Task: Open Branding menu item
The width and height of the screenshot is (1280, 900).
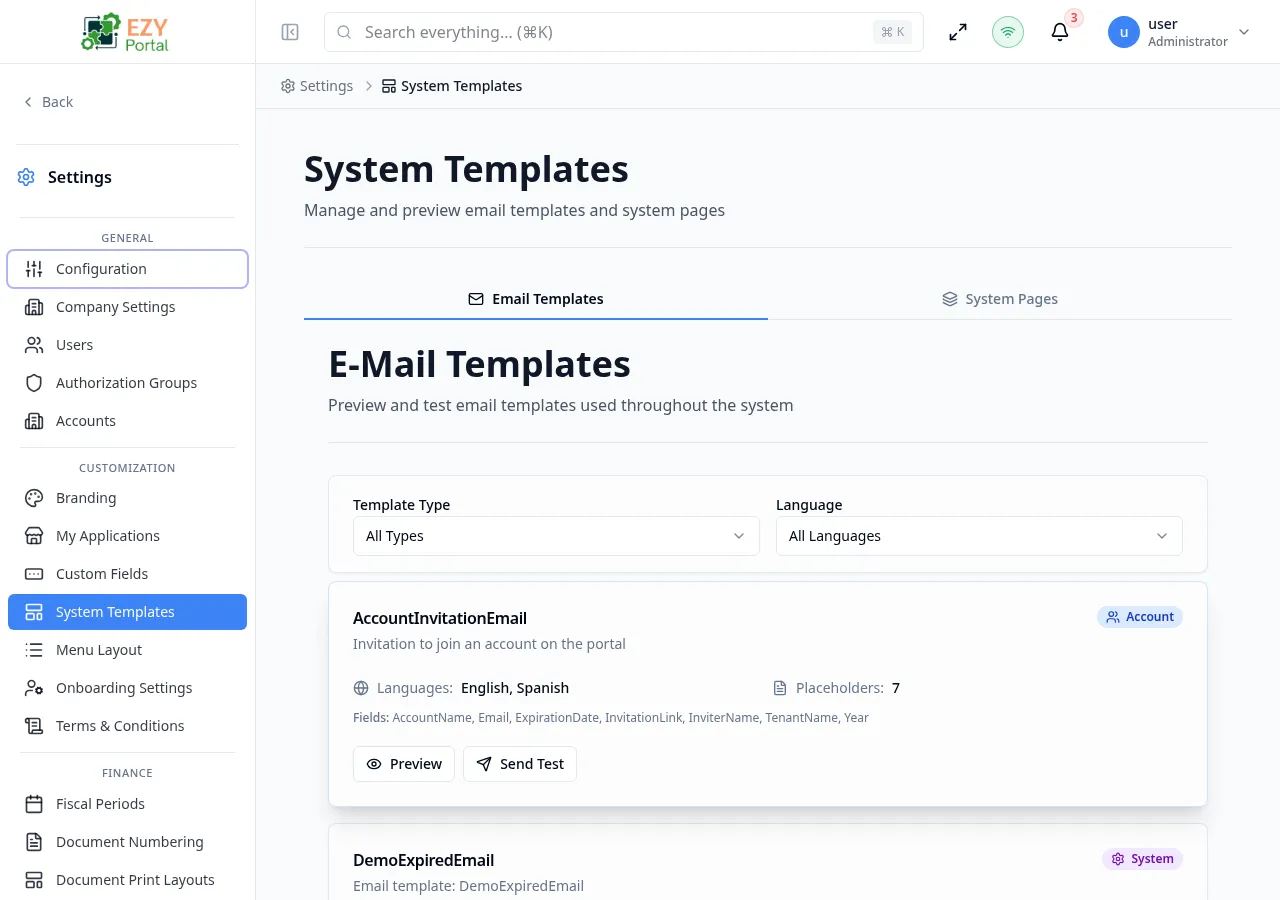Action: [x=128, y=498]
